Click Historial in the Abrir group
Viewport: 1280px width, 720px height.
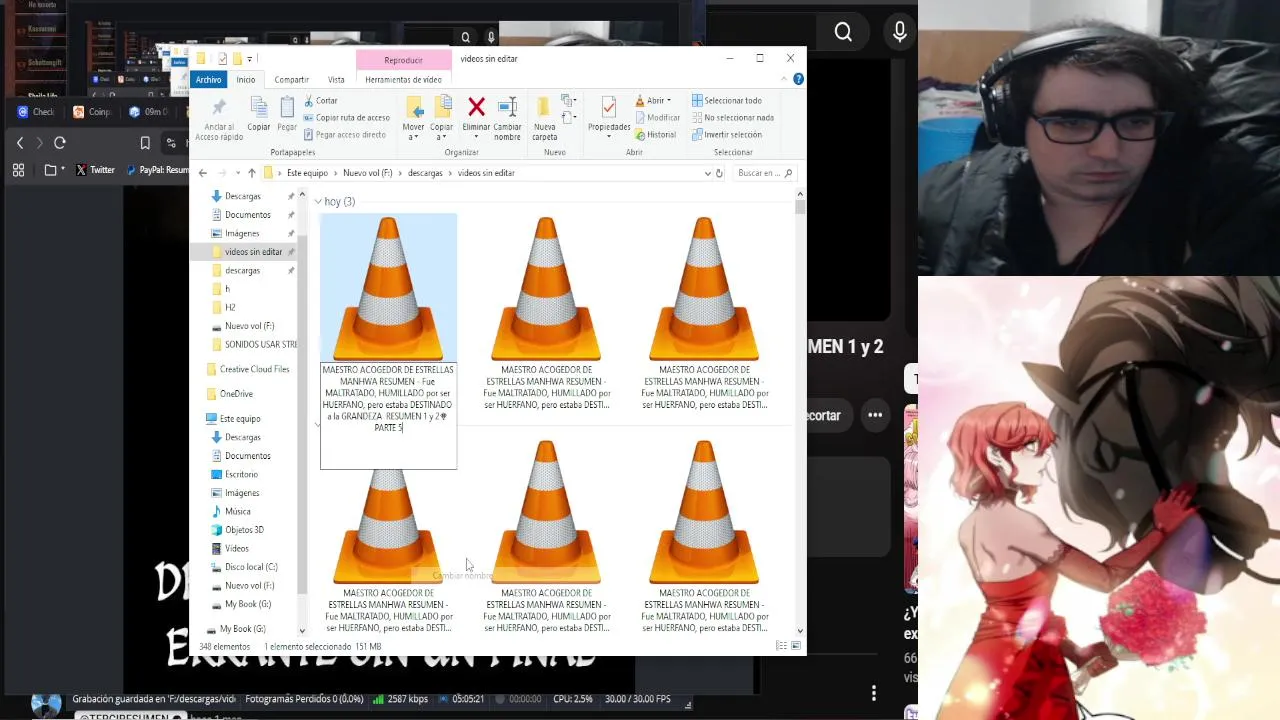tap(655, 135)
